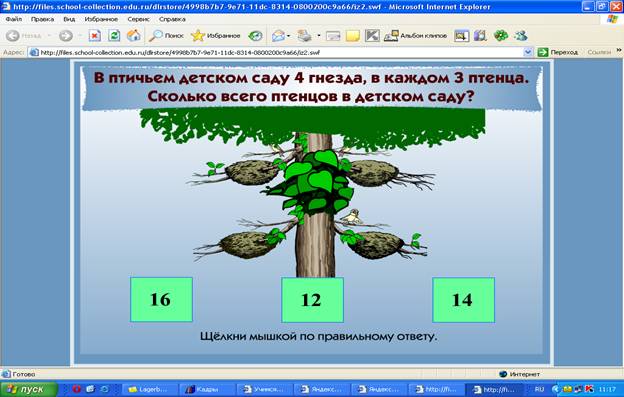Click the green clover toolbar icon
Image resolution: width=624 pixels, height=397 pixels.
point(501,36)
